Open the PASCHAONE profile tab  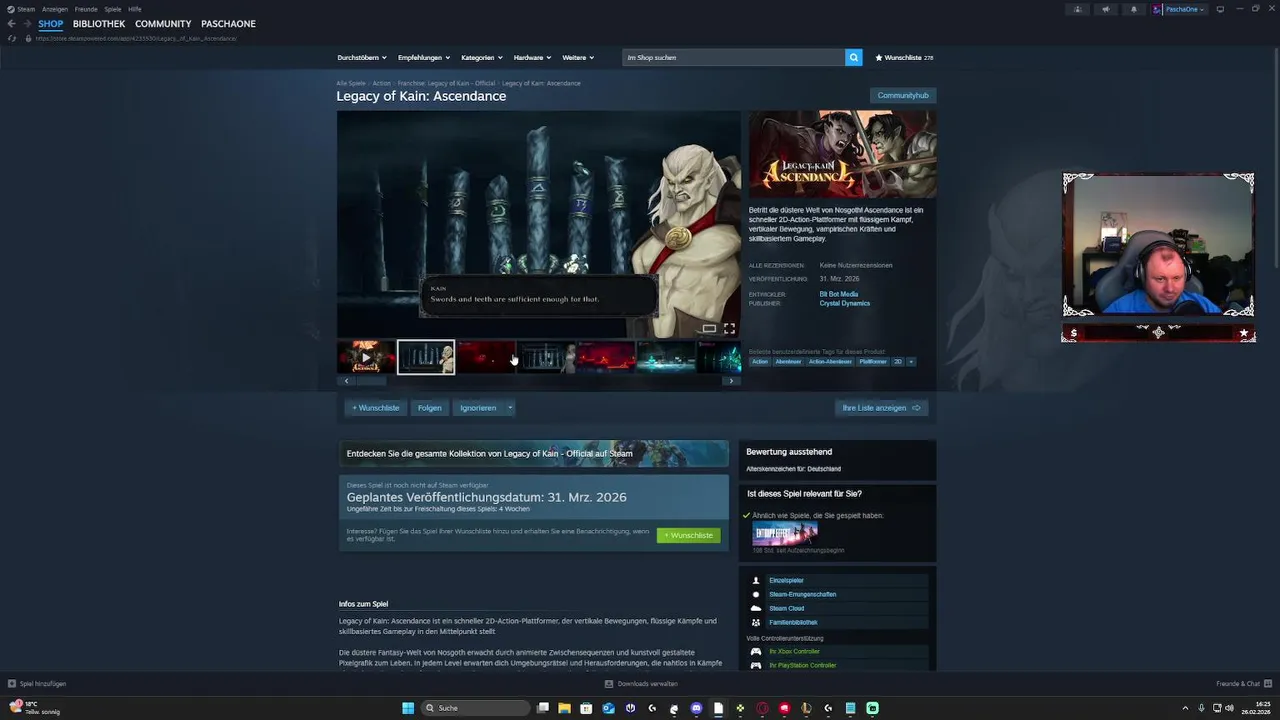228,24
